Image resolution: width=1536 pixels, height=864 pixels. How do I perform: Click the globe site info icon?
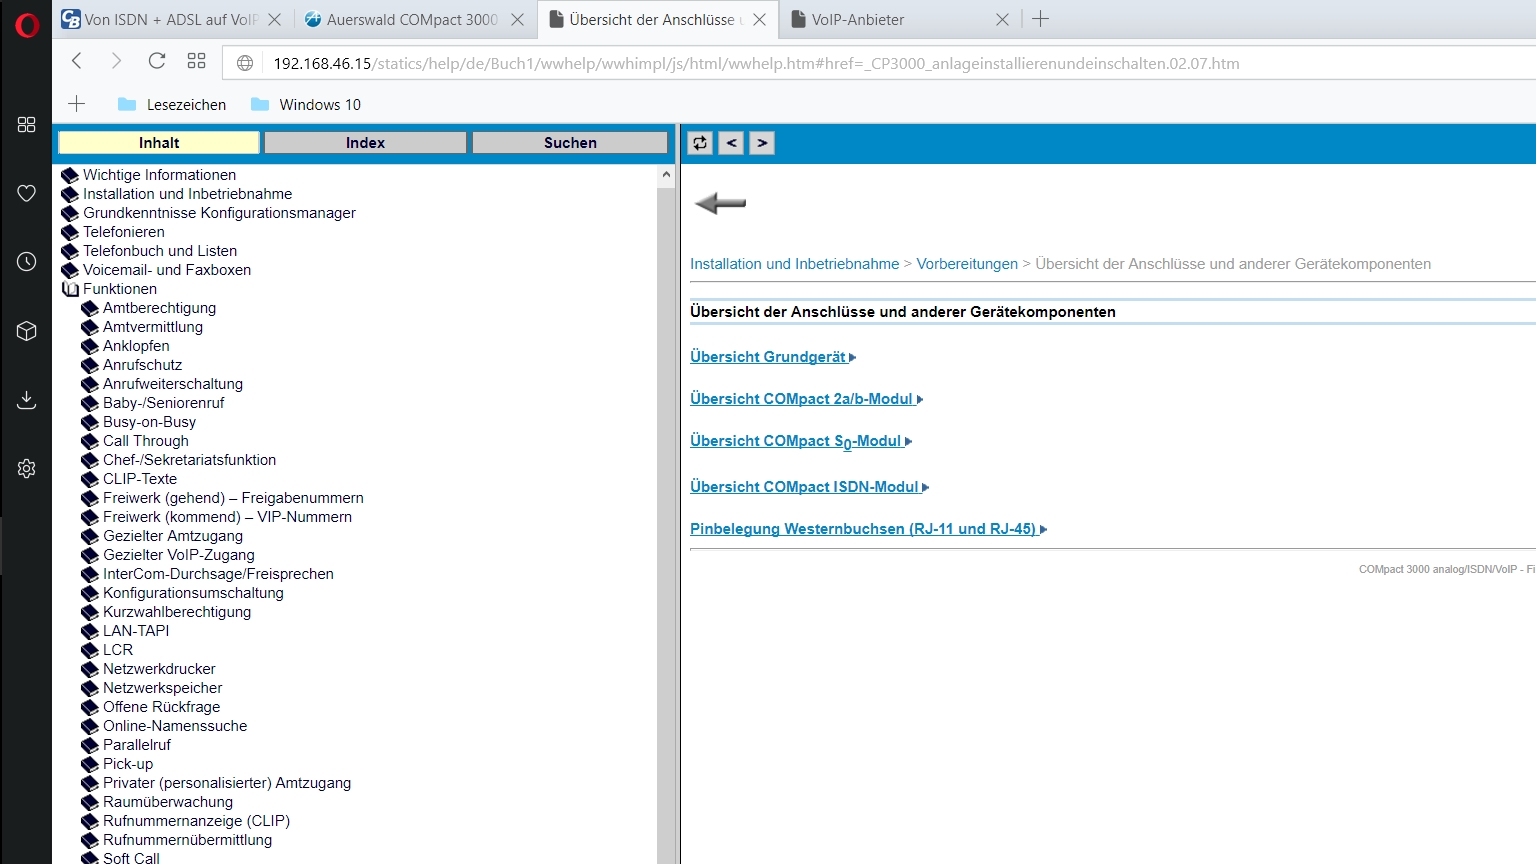point(245,63)
